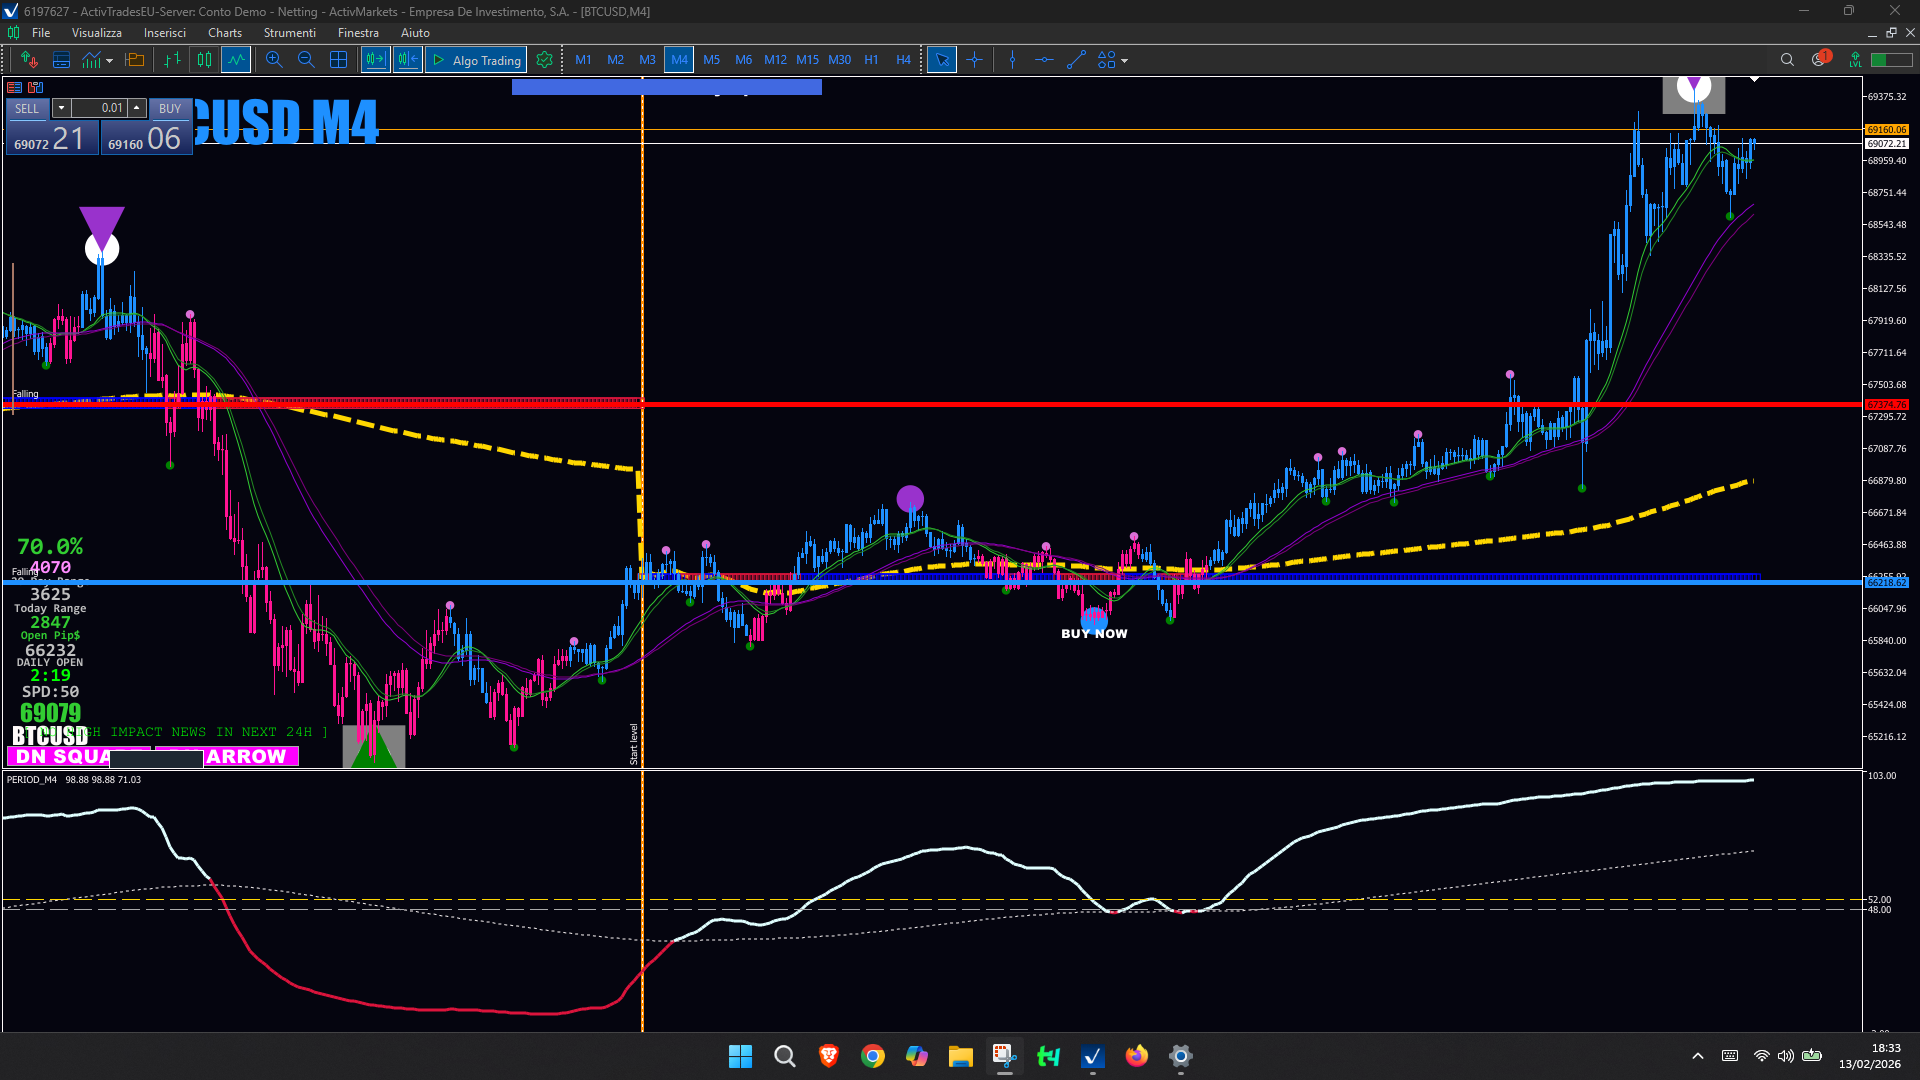Open the lot volume dropdown arrow

coord(61,108)
